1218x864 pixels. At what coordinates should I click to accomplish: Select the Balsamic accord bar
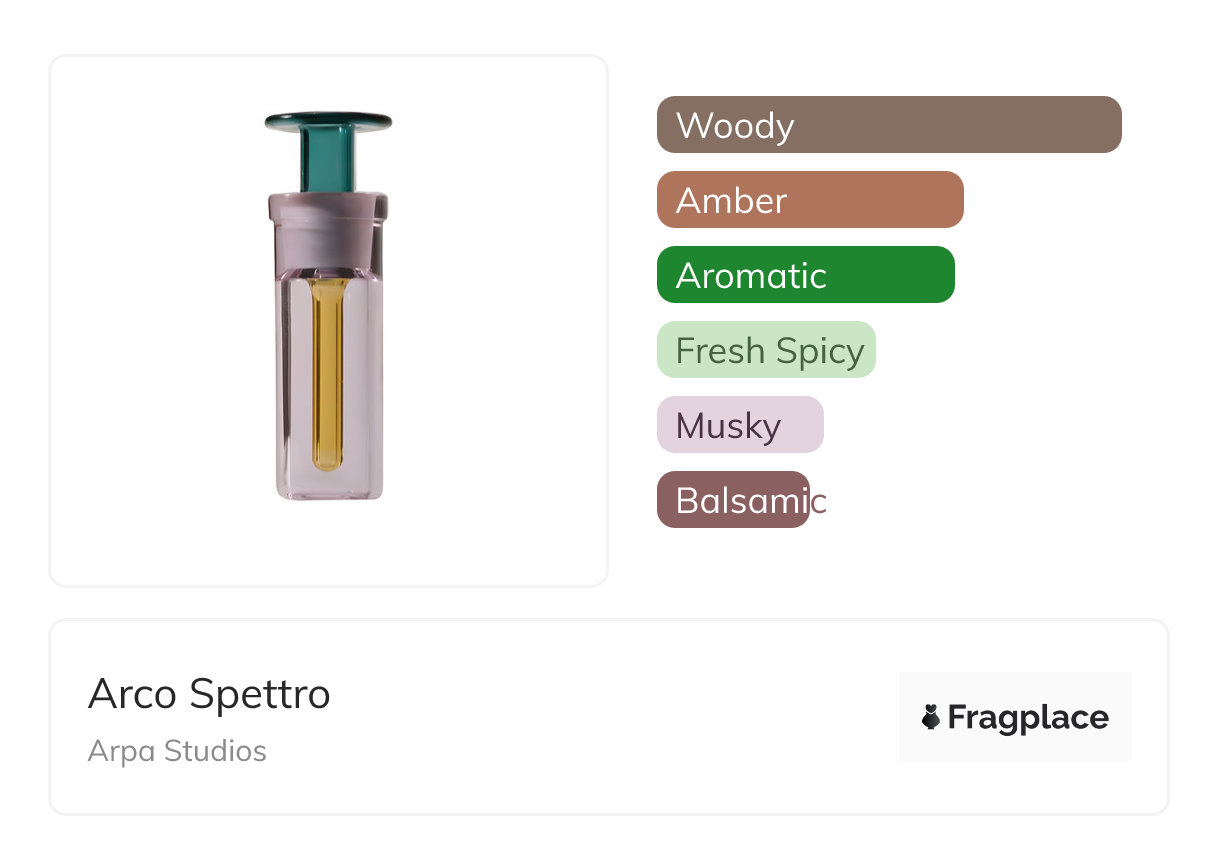[732, 500]
